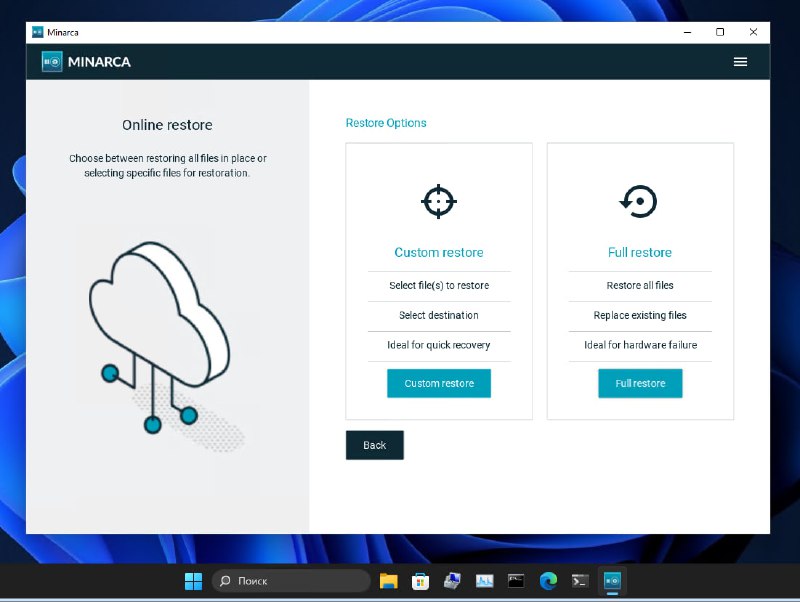The image size is (800, 602).
Task: Click the 'Restore all files' line
Action: coord(640,285)
